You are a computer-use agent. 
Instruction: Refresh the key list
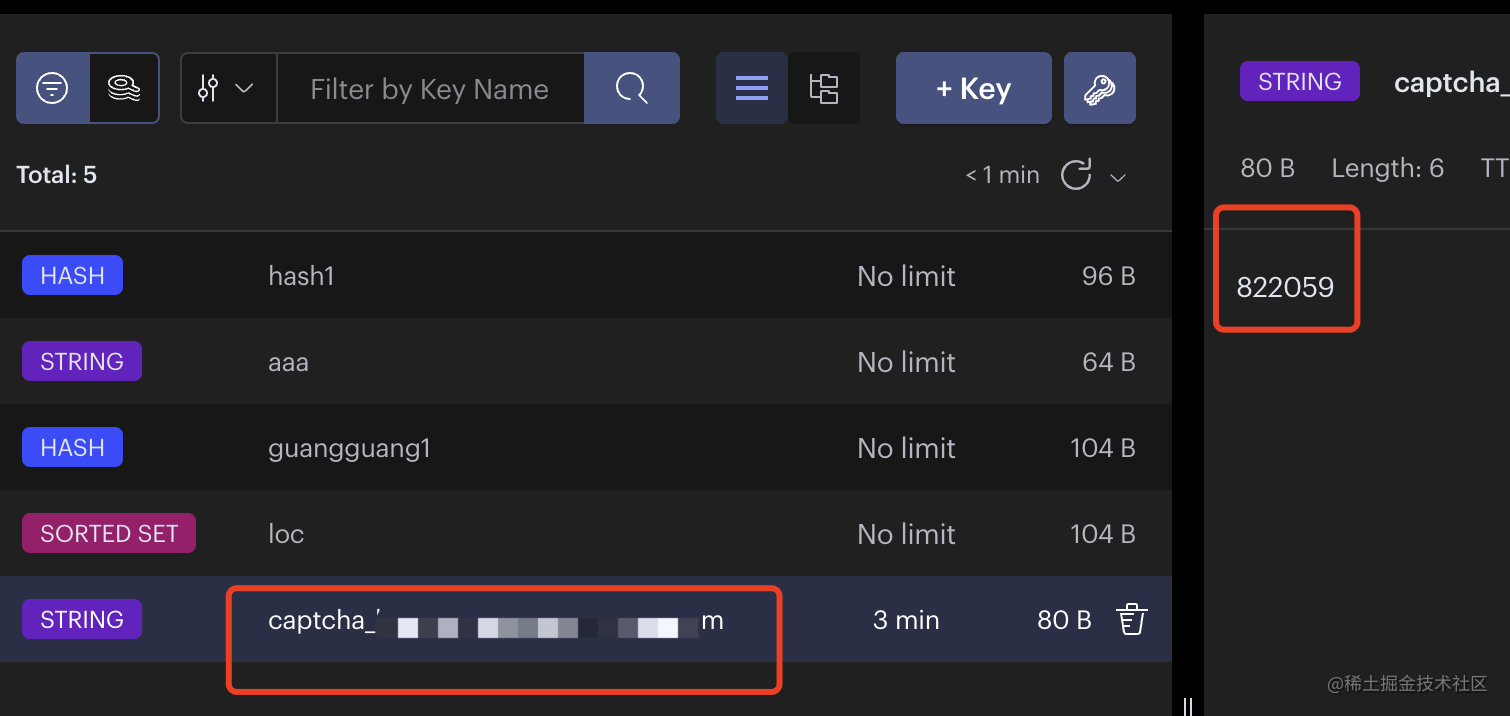1075,175
